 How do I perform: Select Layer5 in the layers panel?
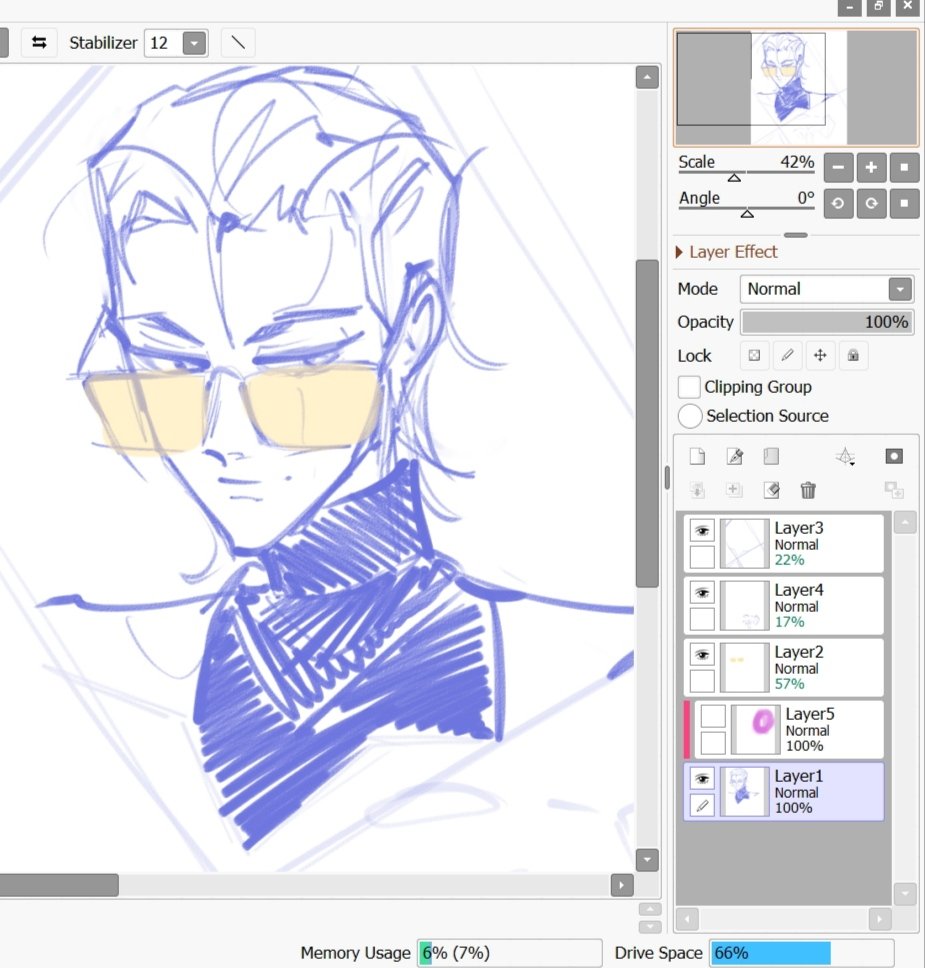[820, 729]
